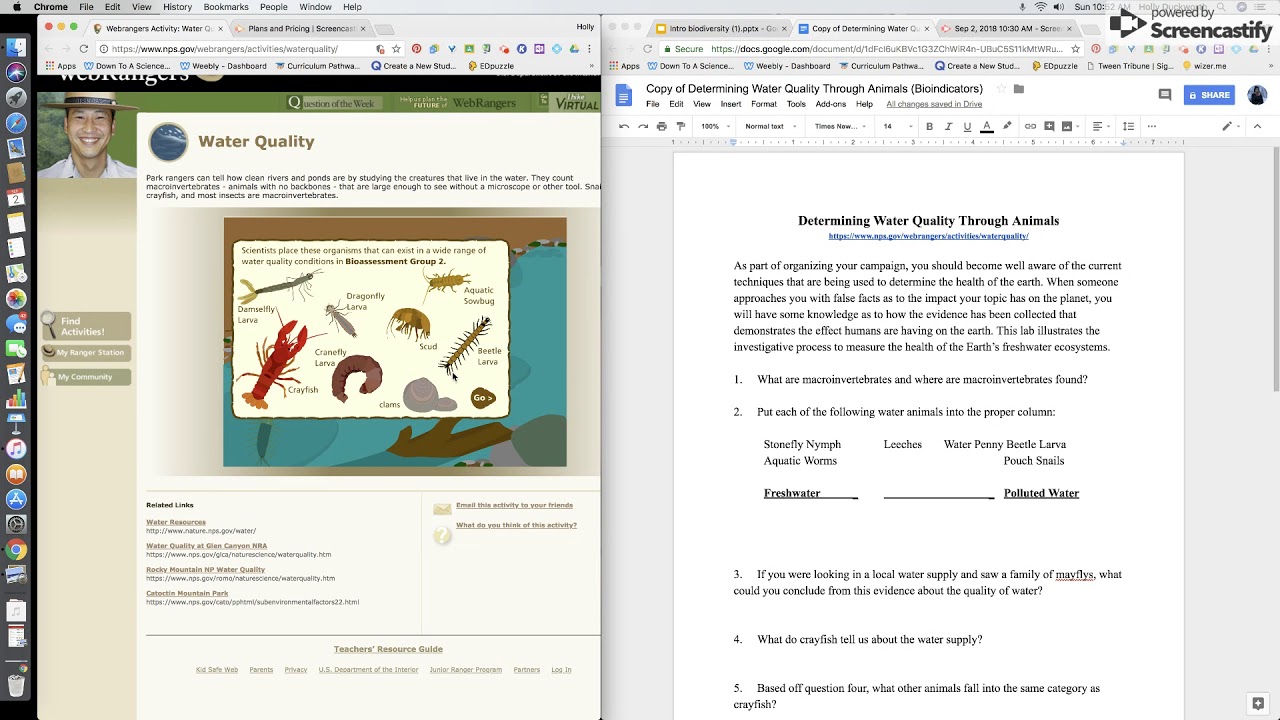Toggle bold formatting in Docs

point(929,126)
